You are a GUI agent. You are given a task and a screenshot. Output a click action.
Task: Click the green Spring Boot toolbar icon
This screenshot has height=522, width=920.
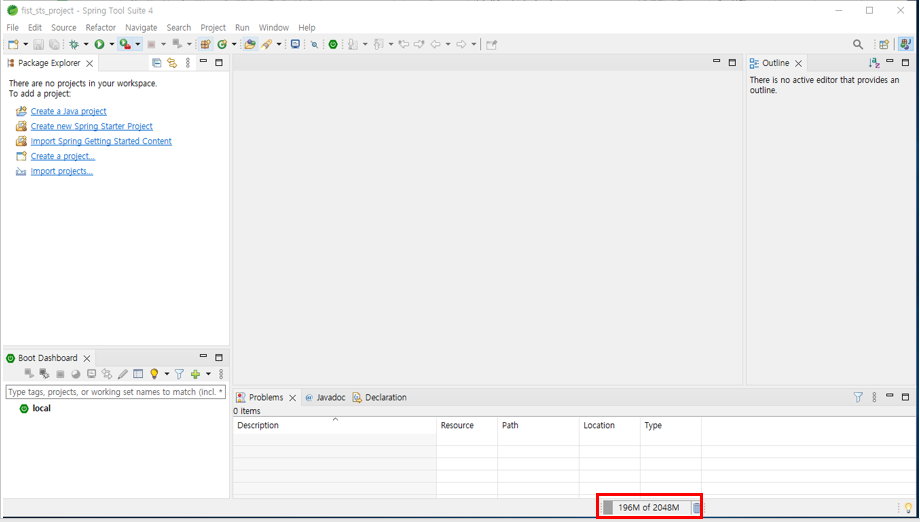pyautogui.click(x=333, y=44)
